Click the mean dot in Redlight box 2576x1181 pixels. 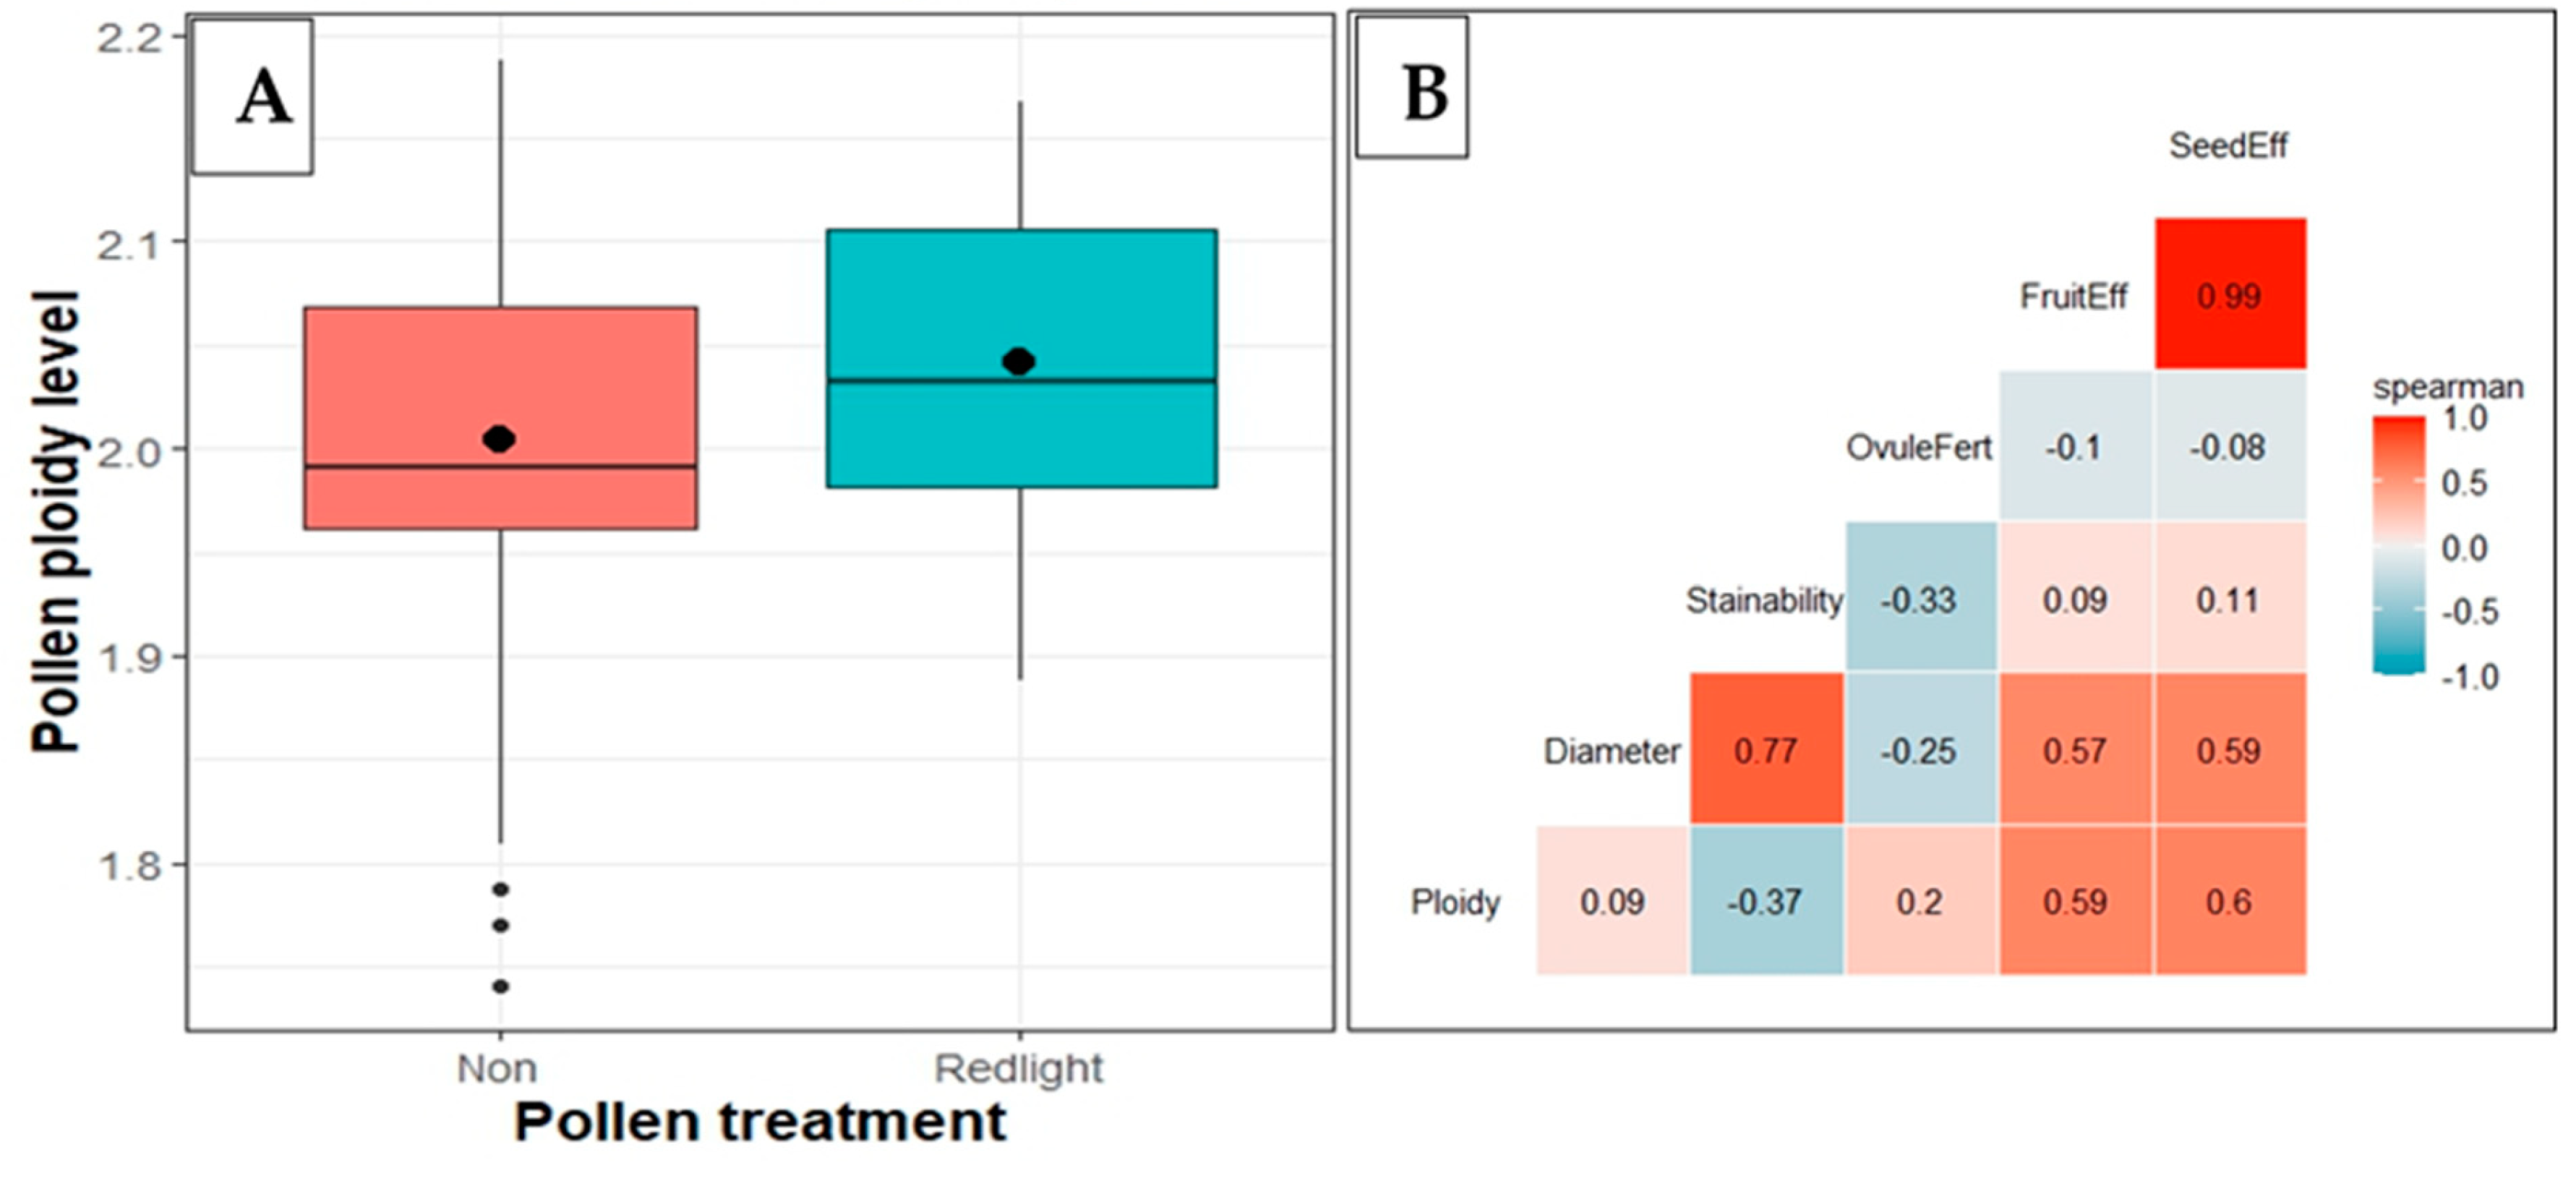pos(1019,362)
